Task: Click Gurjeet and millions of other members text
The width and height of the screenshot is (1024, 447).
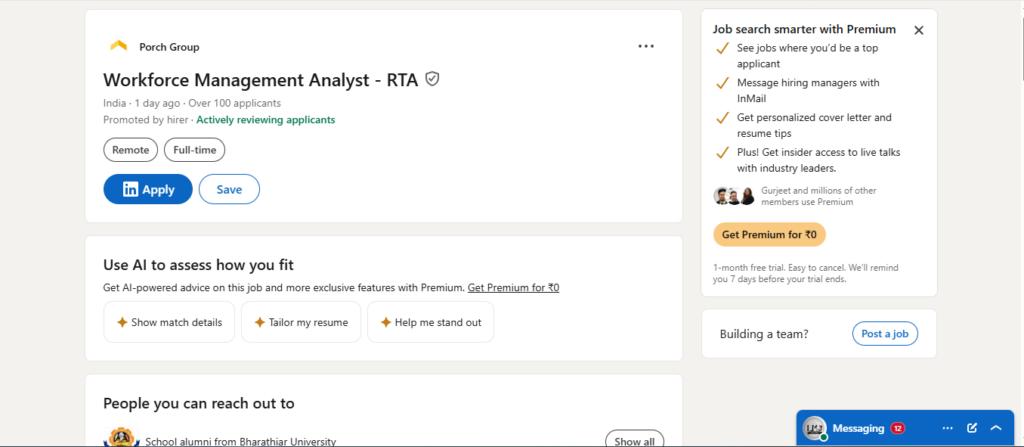Action: point(819,196)
